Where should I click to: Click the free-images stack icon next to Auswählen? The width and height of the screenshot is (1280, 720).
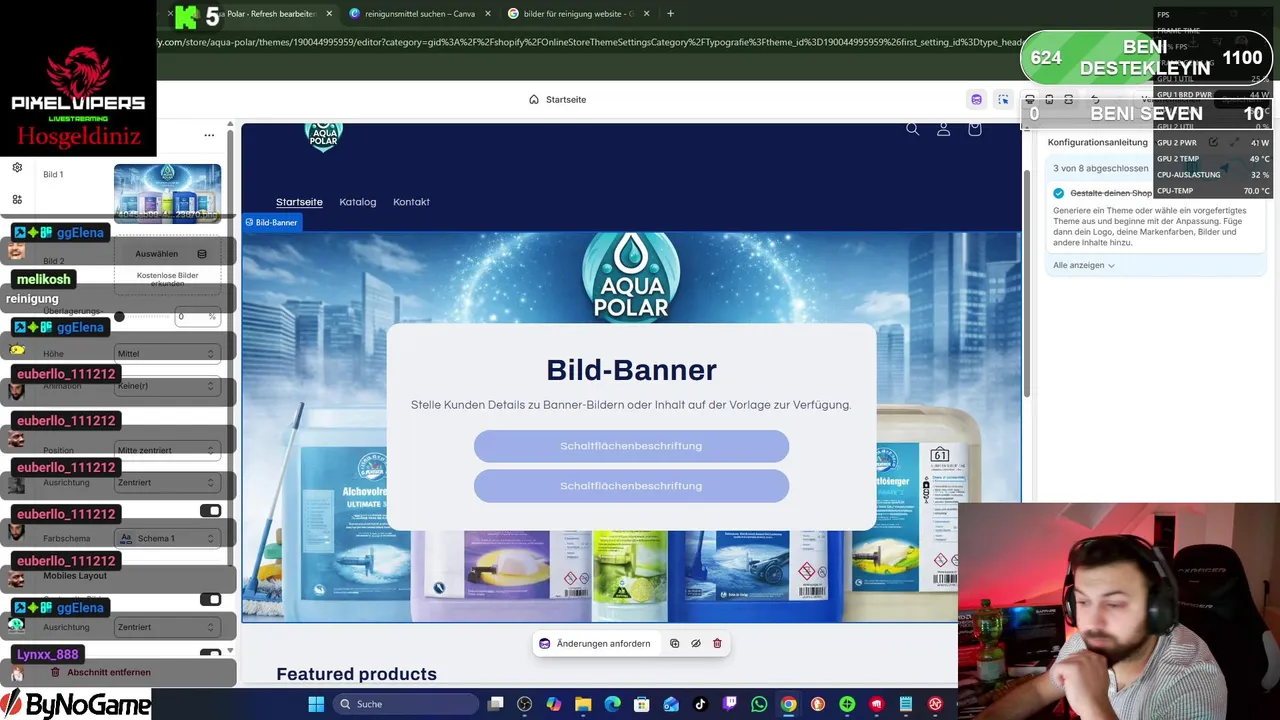(x=202, y=254)
